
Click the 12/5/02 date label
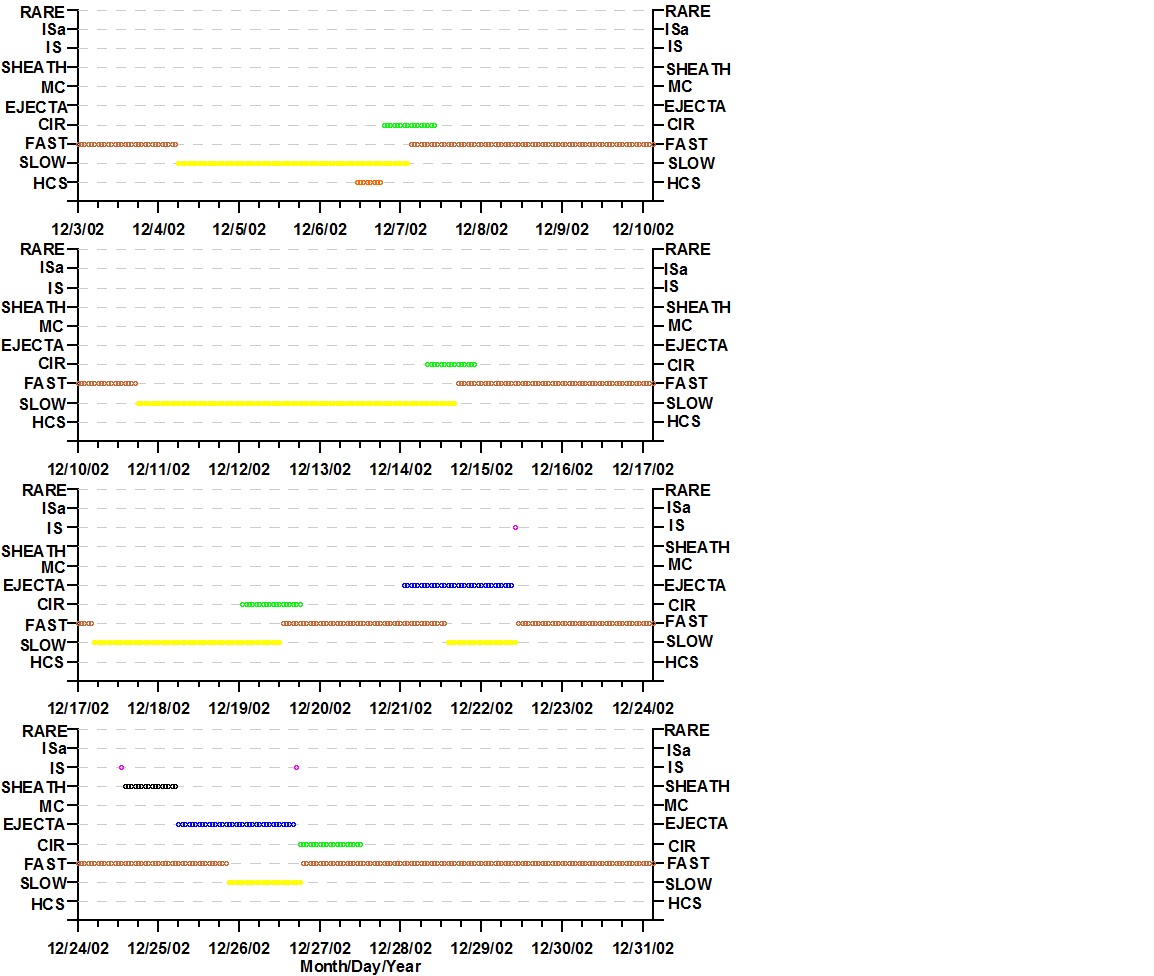click(x=239, y=230)
